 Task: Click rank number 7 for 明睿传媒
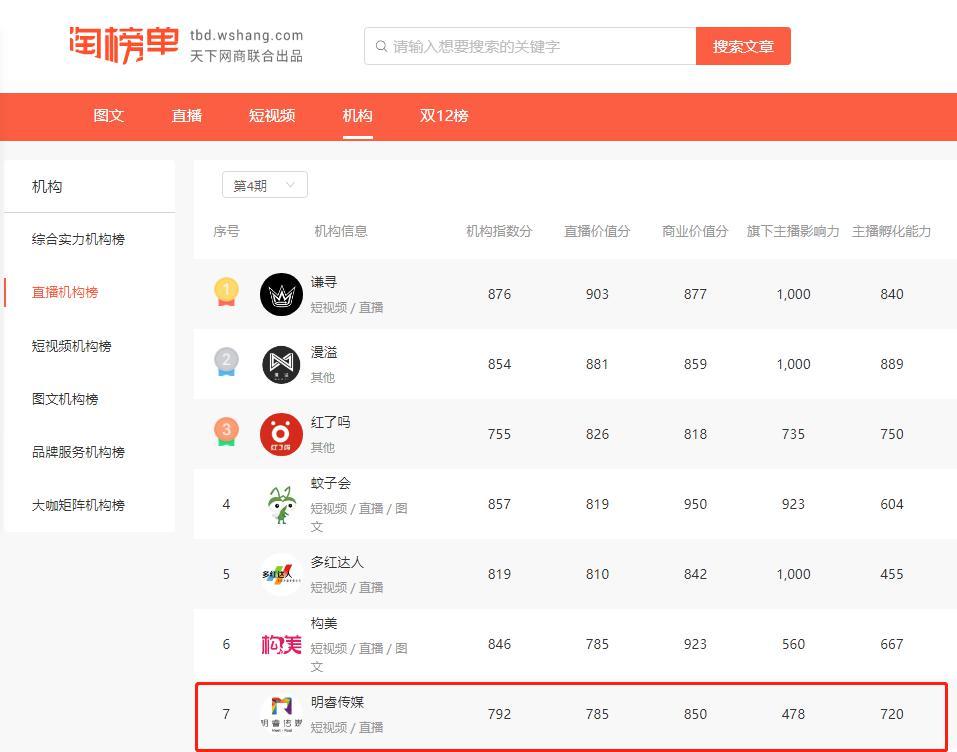coord(226,714)
